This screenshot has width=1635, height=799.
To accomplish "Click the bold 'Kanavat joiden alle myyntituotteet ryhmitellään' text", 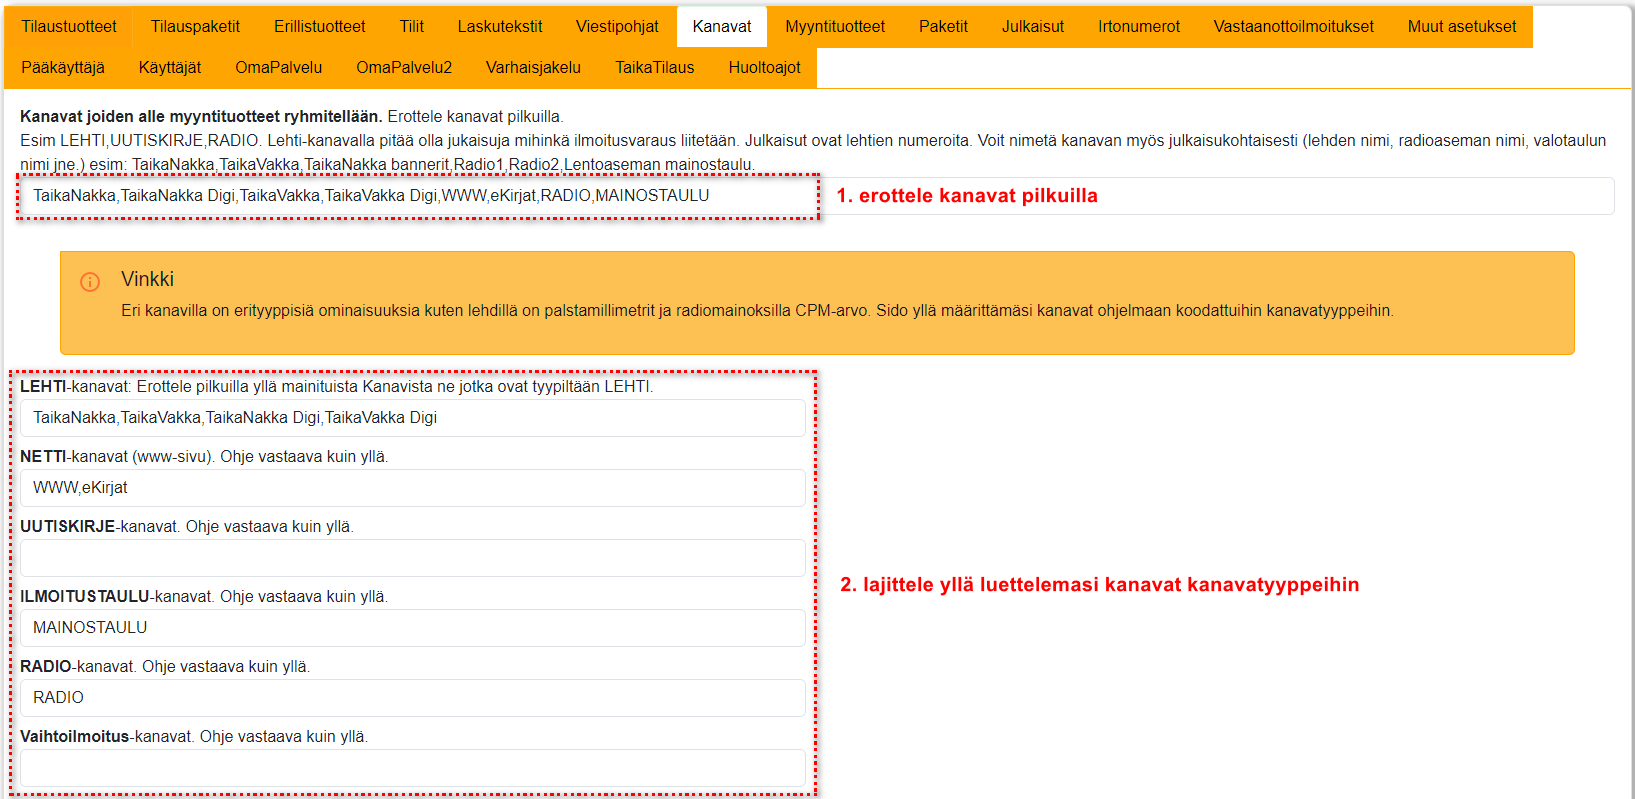I will click(201, 117).
